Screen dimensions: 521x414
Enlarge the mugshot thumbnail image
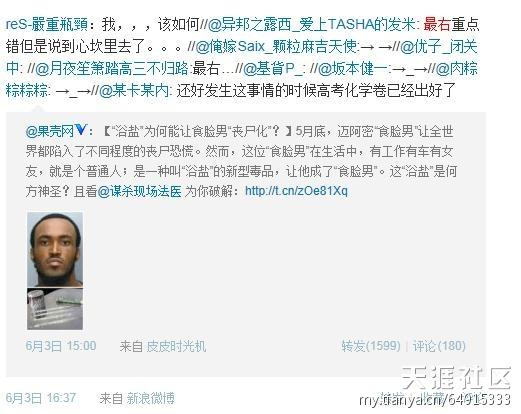[55, 249]
